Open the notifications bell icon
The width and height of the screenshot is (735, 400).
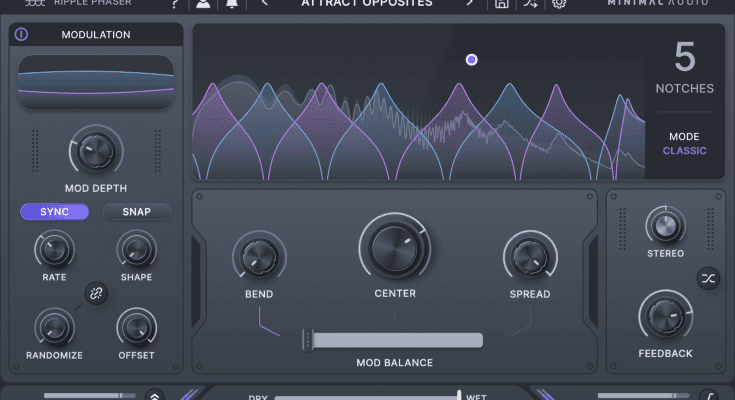(232, 4)
